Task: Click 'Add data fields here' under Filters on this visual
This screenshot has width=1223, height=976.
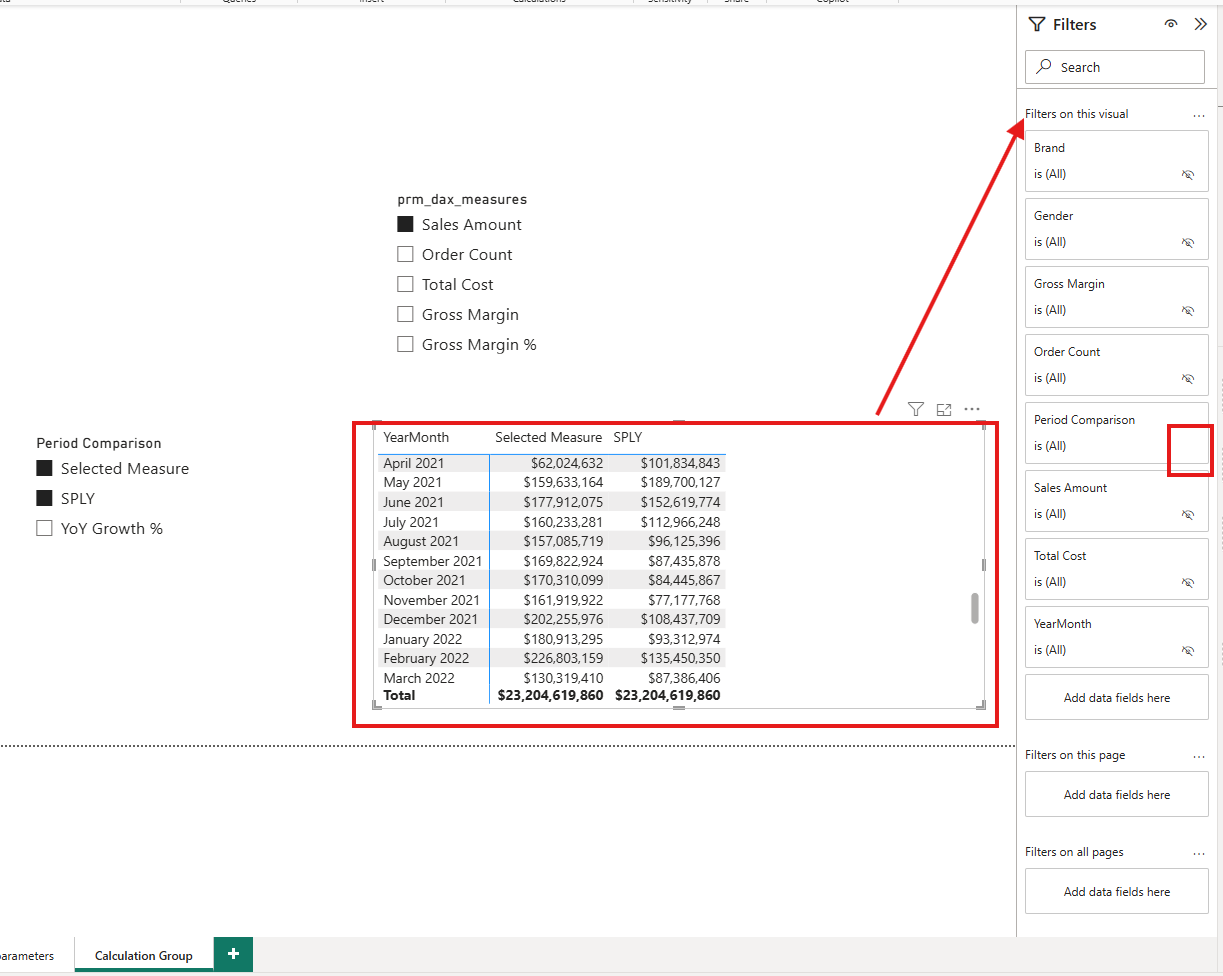Action: 1117,698
